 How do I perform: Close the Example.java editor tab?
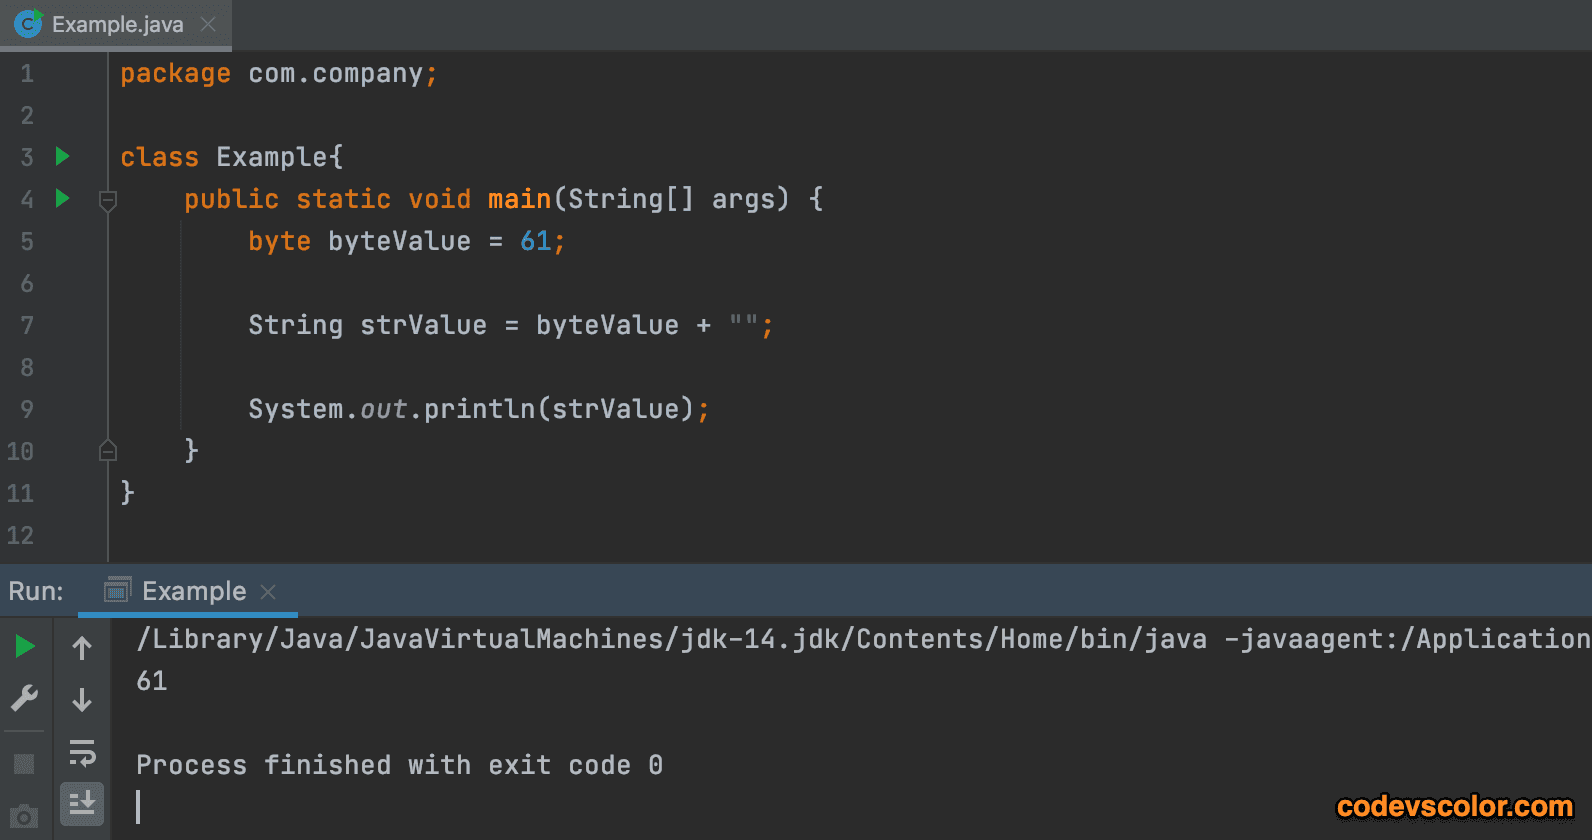click(x=208, y=24)
